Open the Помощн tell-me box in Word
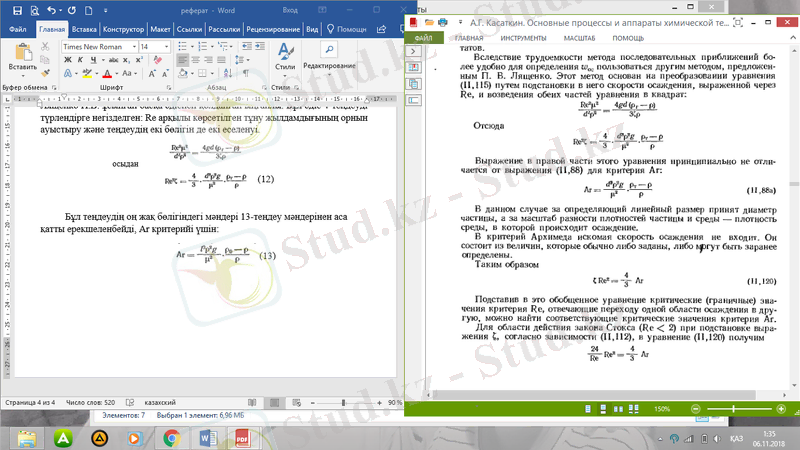The image size is (800, 450). 347,30
